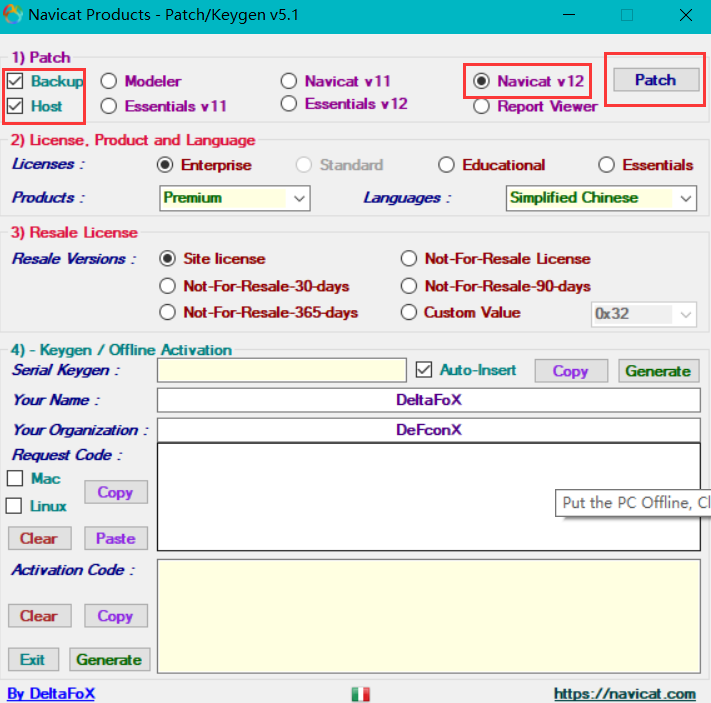Select Navicat v12 radio option
This screenshot has width=711, height=703.
[x=481, y=81]
